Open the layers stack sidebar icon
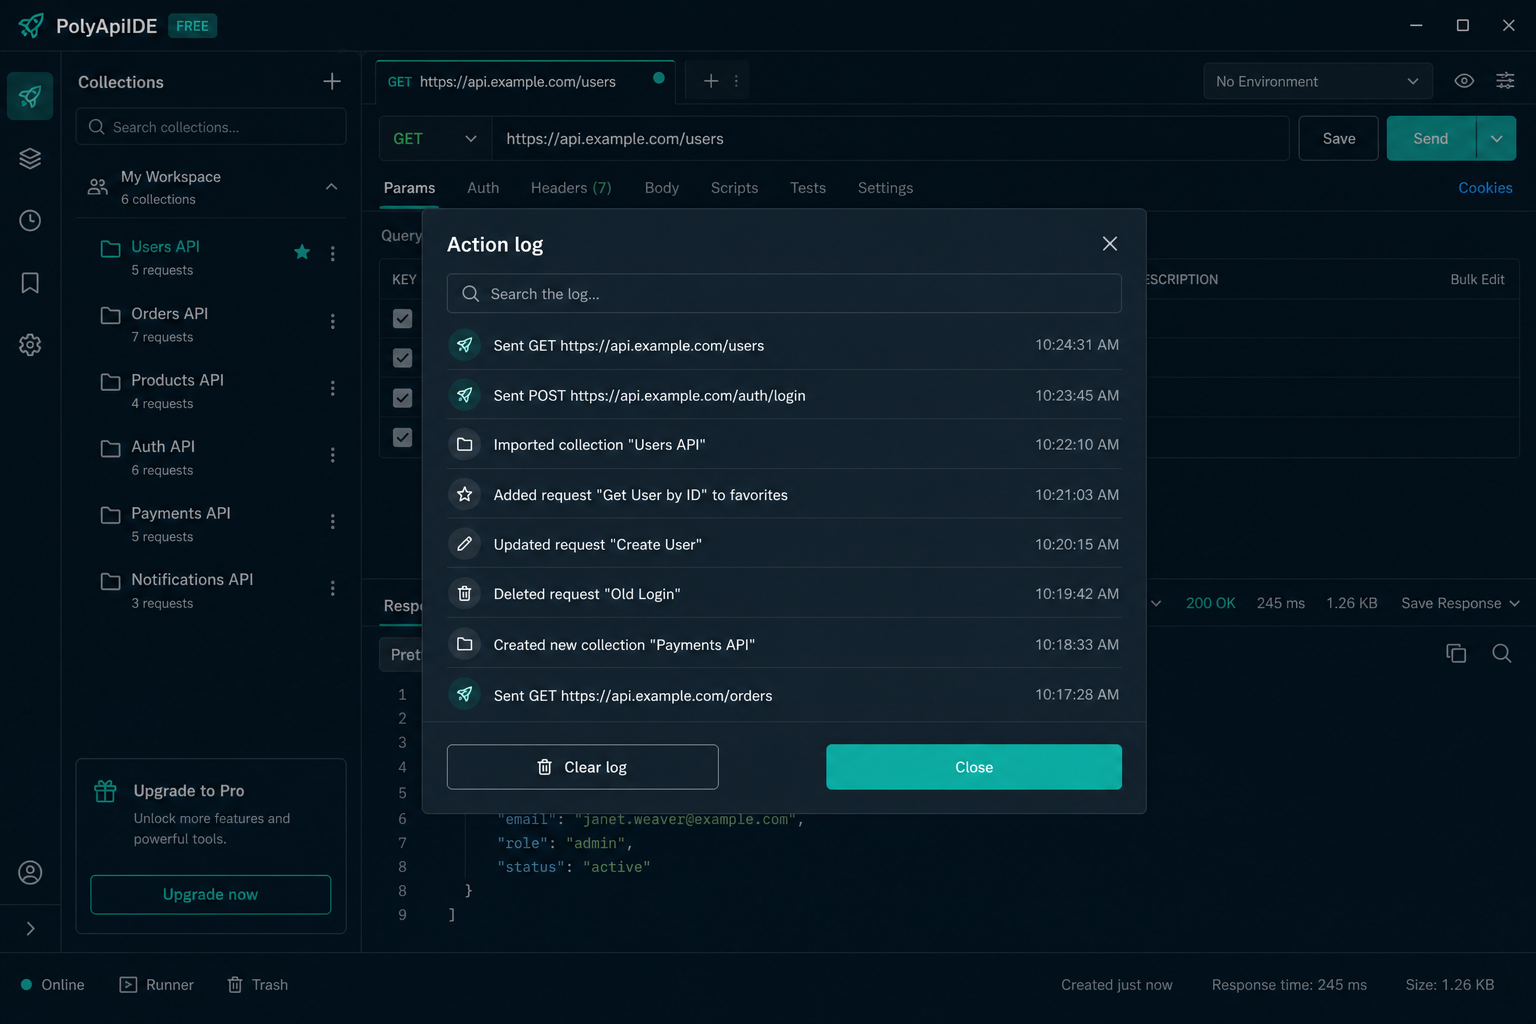The image size is (1536, 1024). (30, 158)
